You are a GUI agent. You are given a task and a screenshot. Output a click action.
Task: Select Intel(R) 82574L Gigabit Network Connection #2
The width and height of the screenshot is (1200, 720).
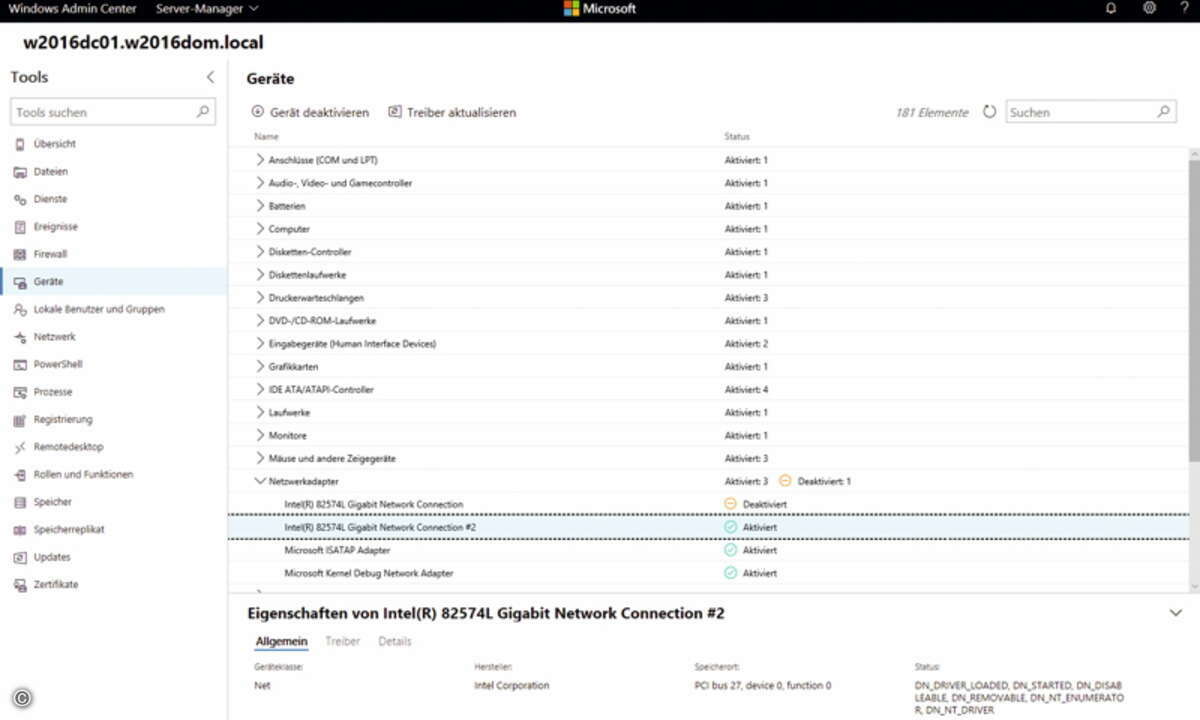click(708, 527)
